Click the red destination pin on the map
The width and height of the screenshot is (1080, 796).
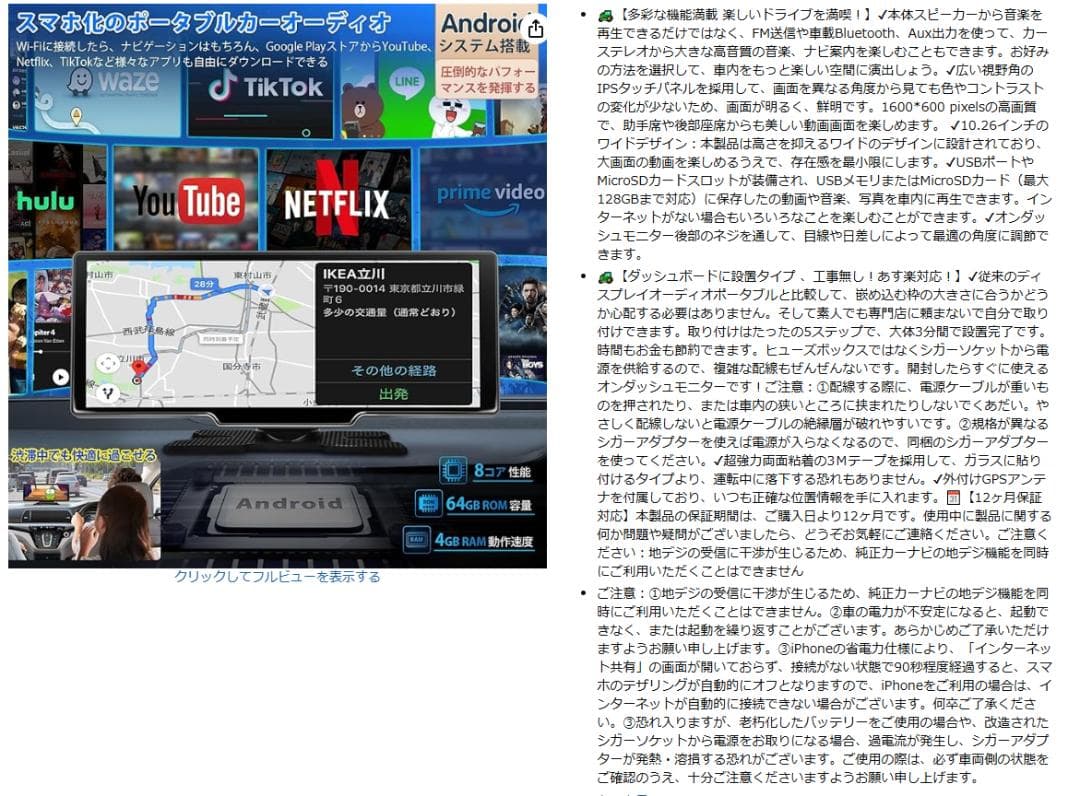tap(139, 368)
